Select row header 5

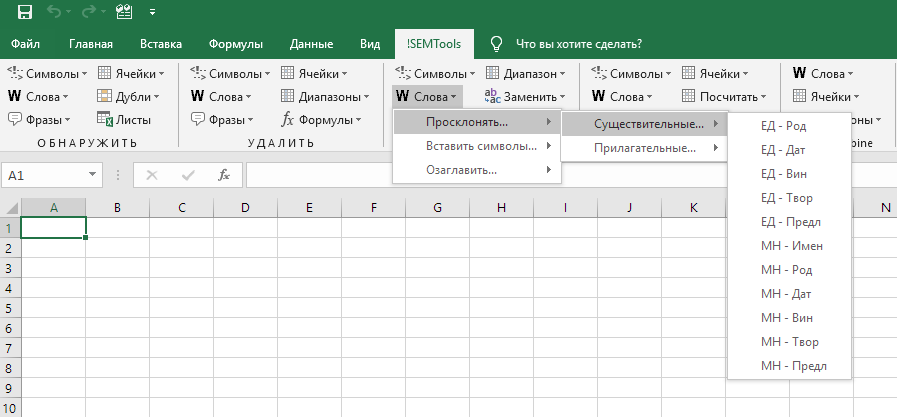pos(10,308)
